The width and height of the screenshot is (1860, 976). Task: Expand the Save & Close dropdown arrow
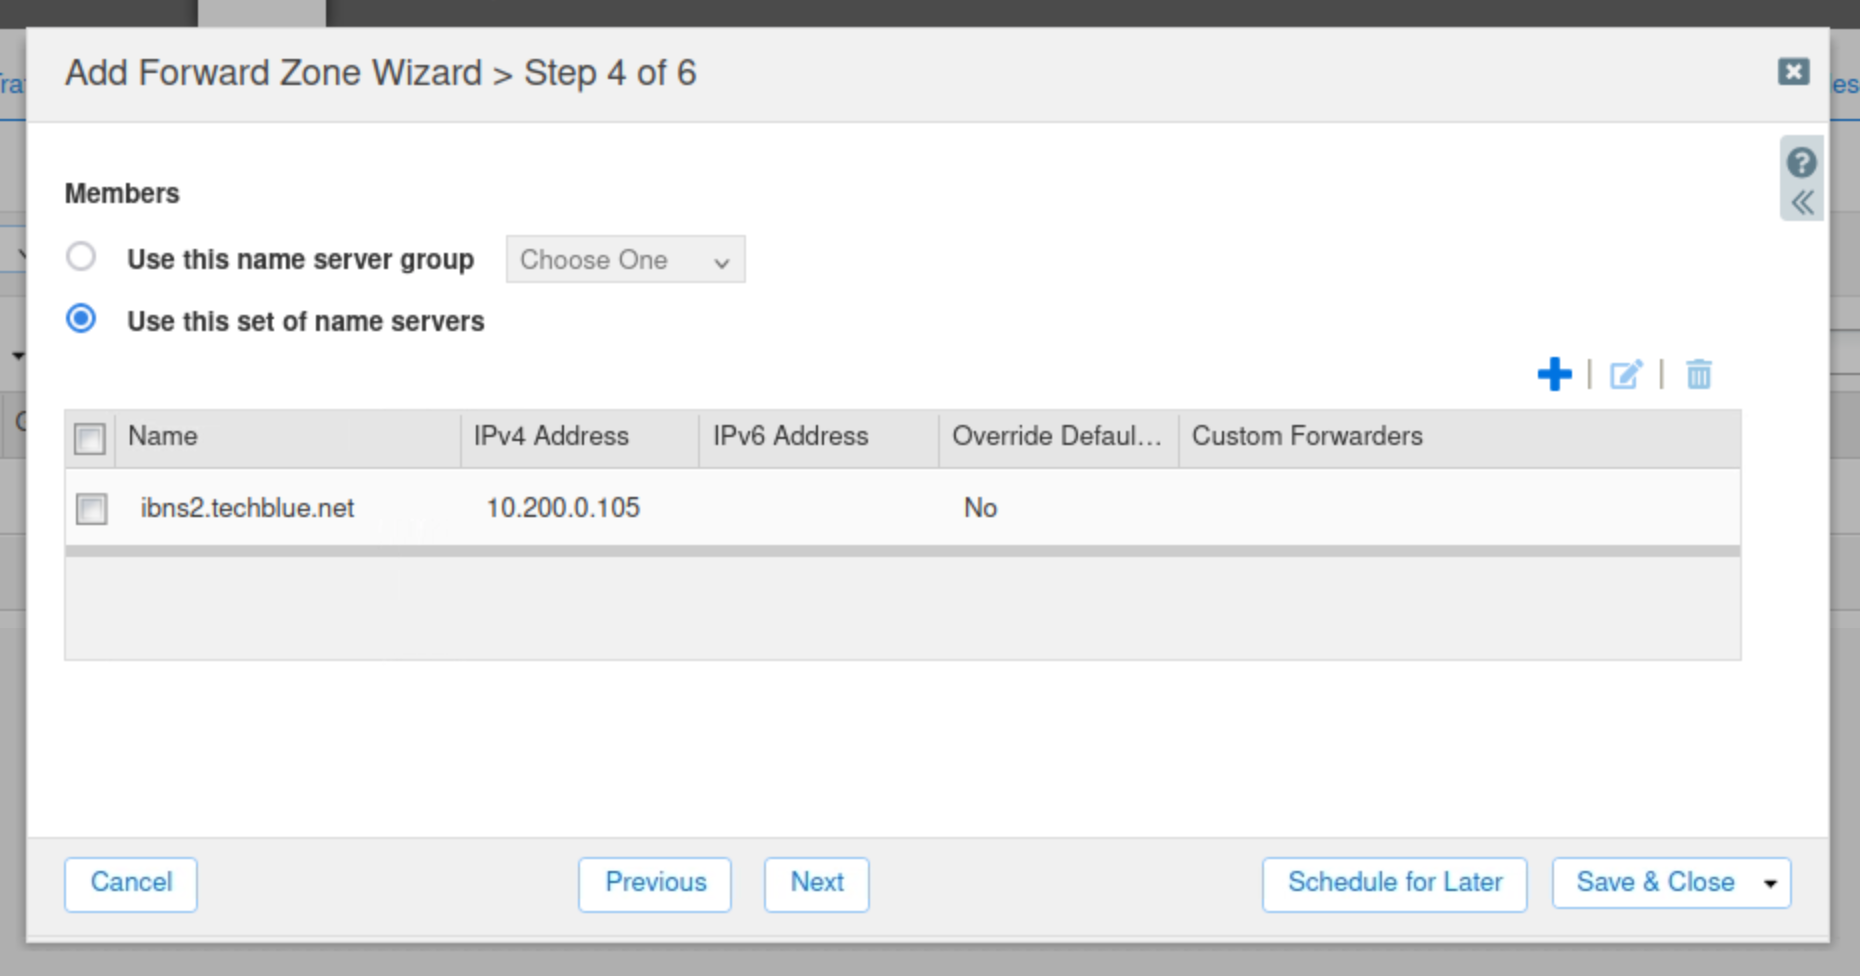1770,884
